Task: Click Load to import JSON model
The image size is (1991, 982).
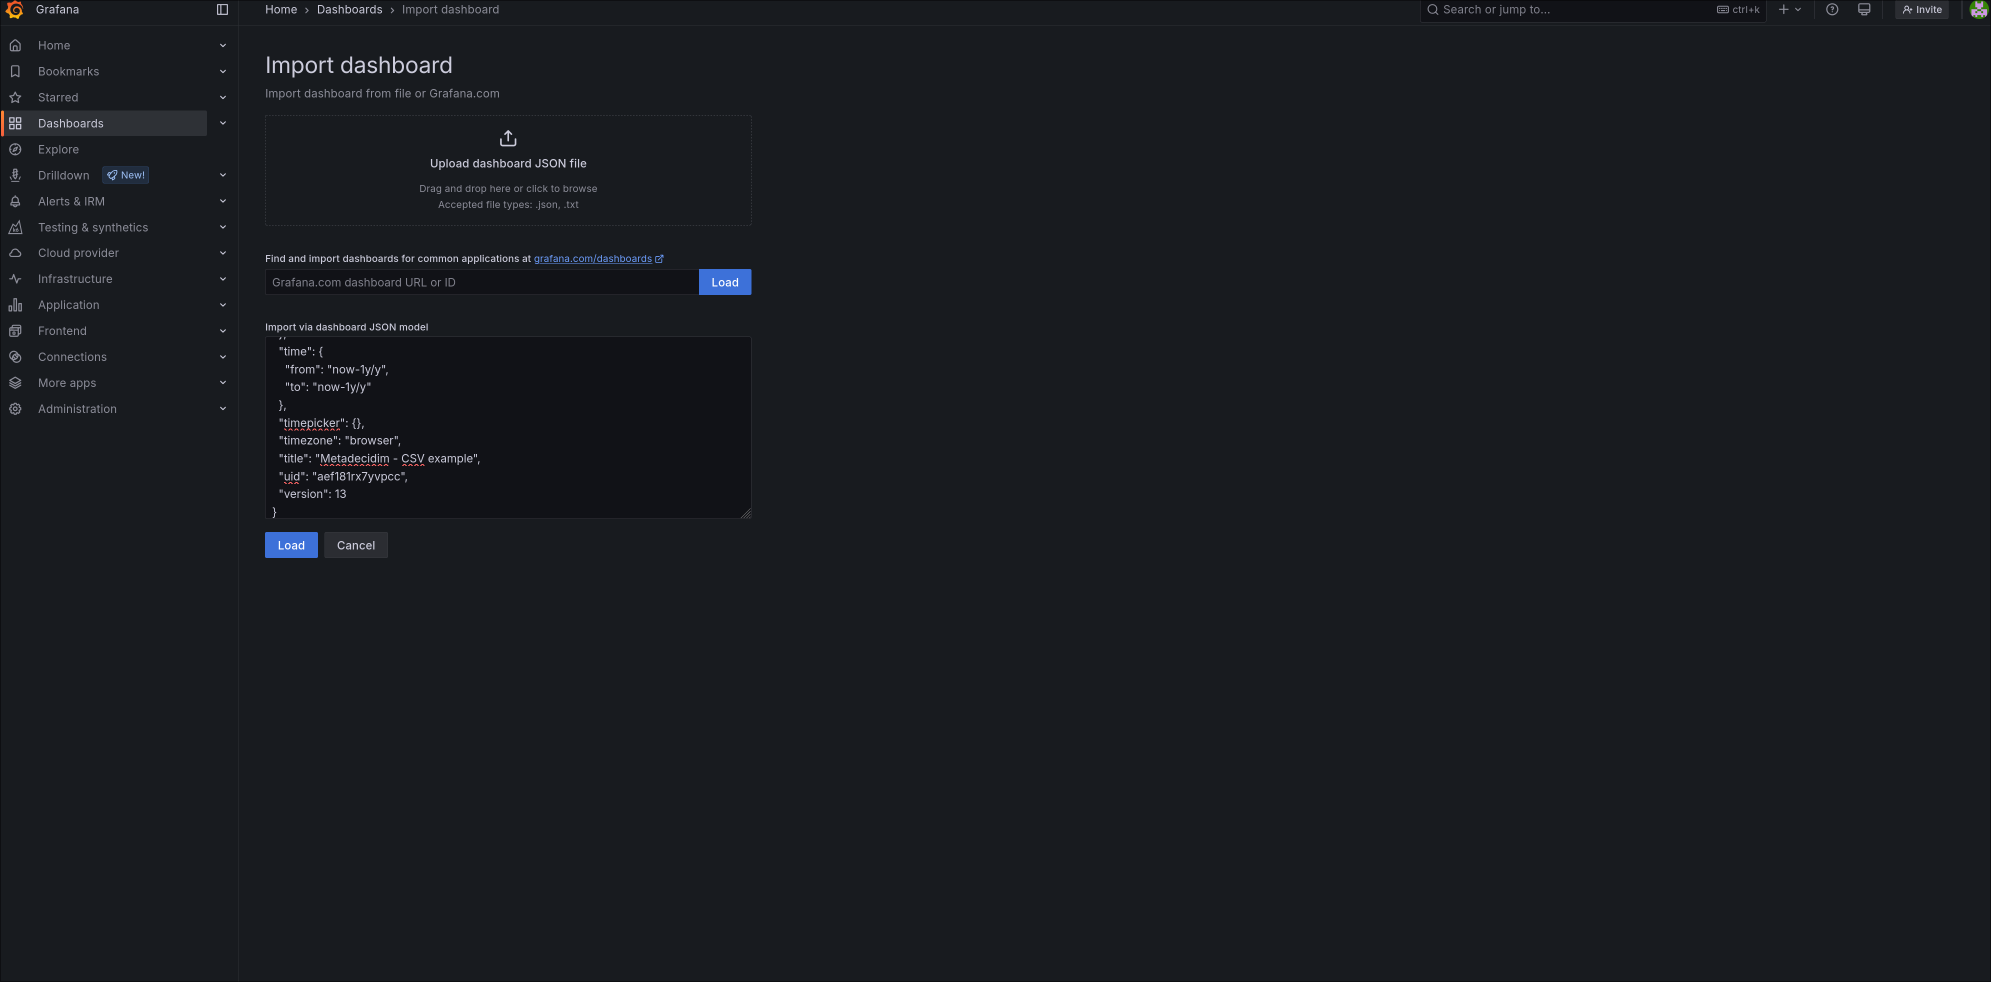Action: click(x=290, y=545)
